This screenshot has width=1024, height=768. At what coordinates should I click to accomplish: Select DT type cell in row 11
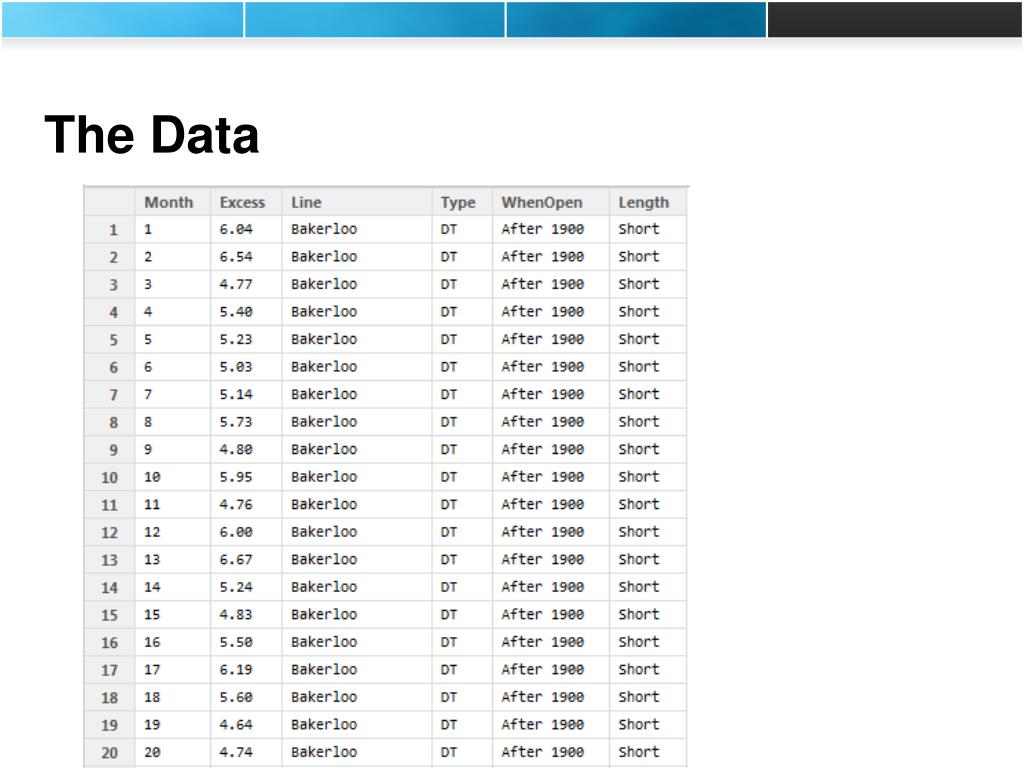462,504
